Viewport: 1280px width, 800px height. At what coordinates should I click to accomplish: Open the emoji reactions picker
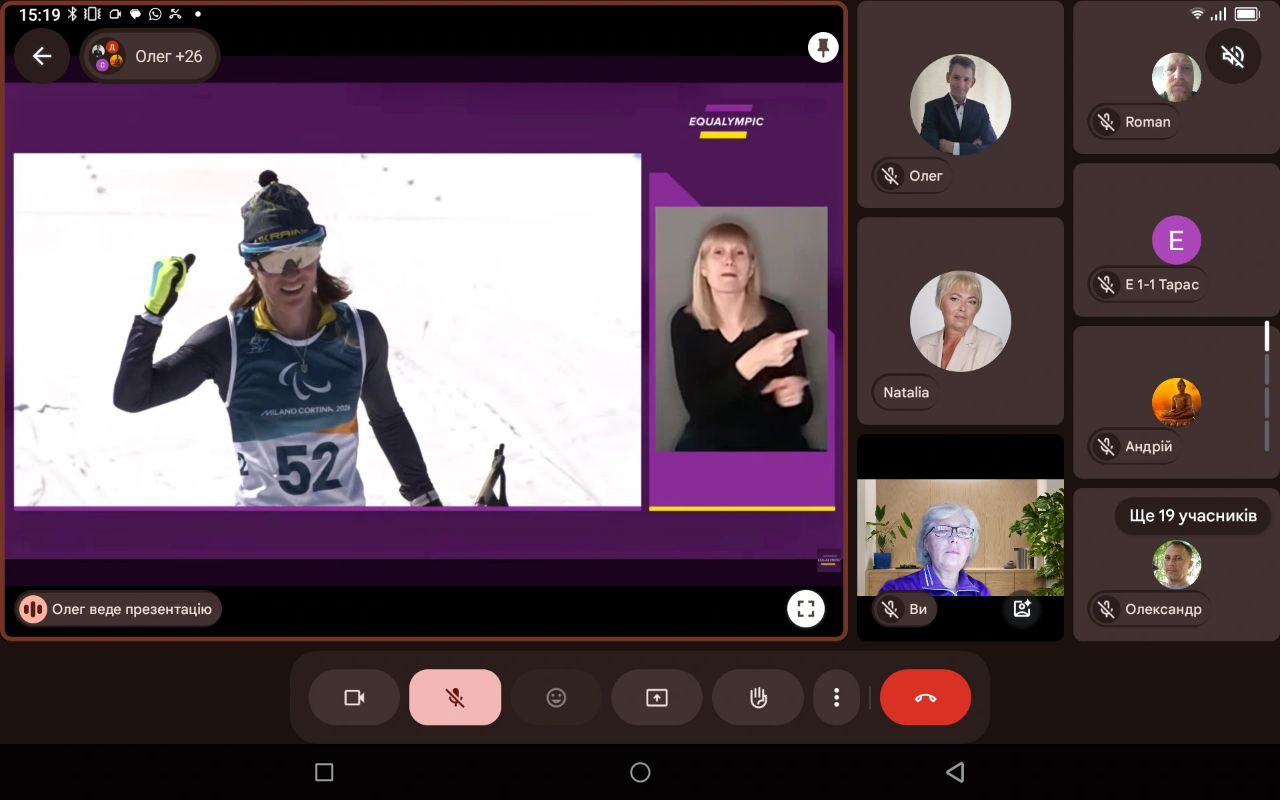(x=556, y=697)
